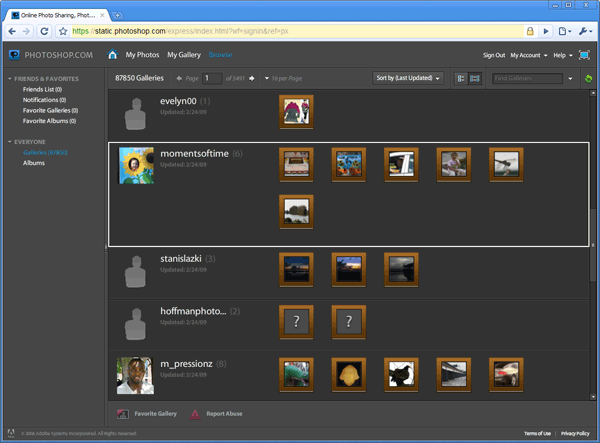Viewport: 600px width, 443px height.
Task: Open Friends List (0)
Action: [x=42, y=90]
